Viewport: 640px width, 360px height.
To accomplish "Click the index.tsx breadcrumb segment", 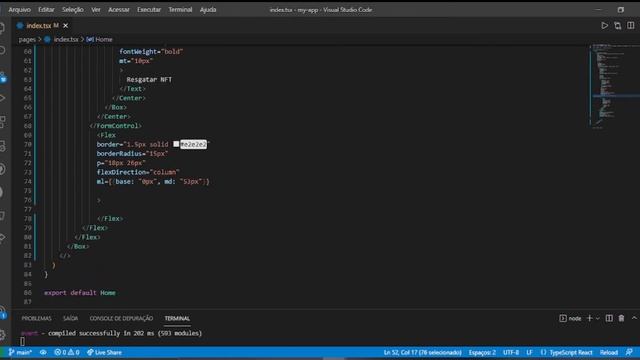I will point(66,40).
